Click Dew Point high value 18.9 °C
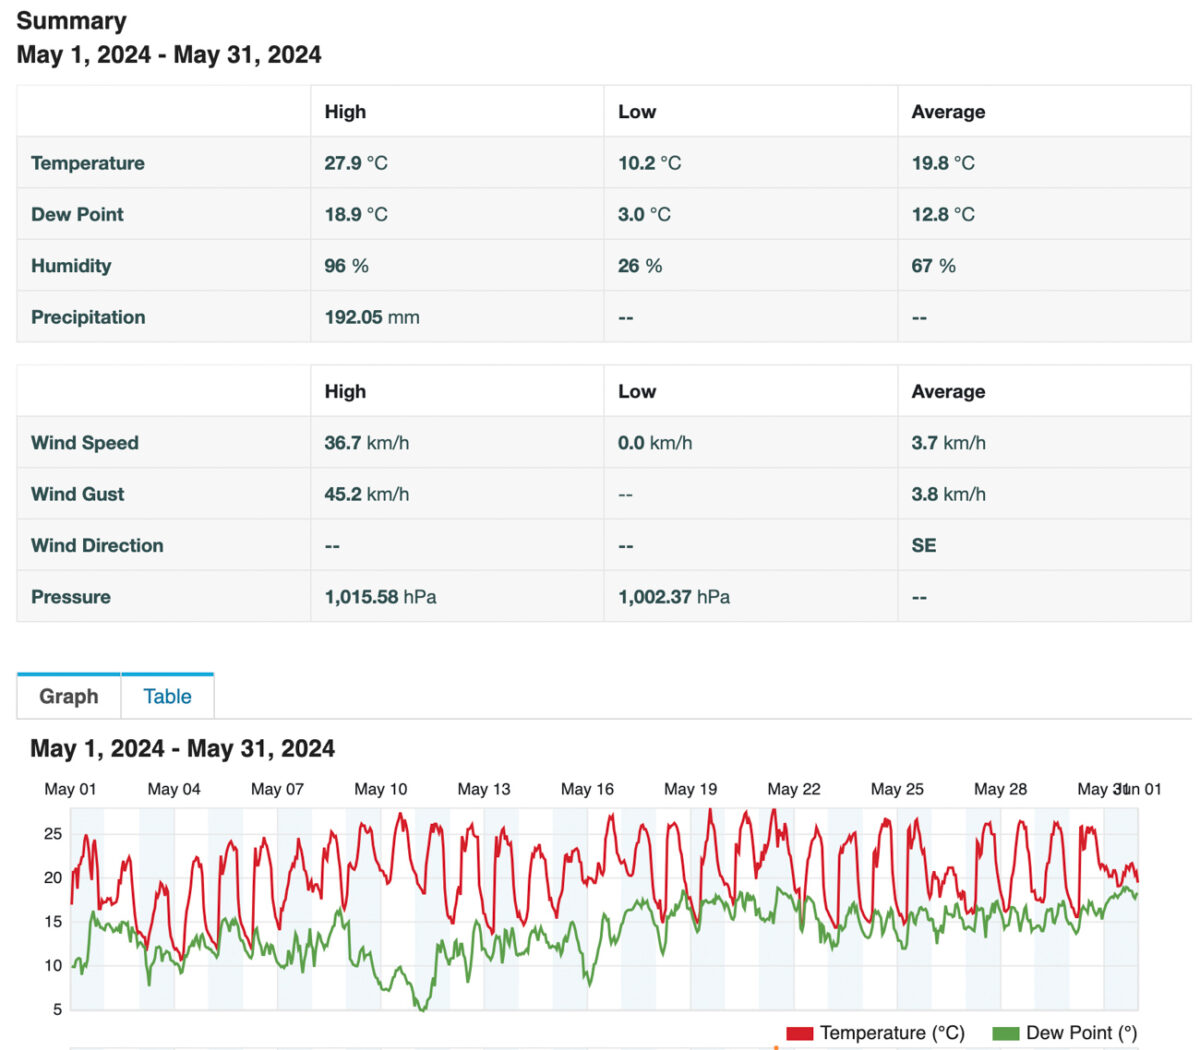 point(356,214)
